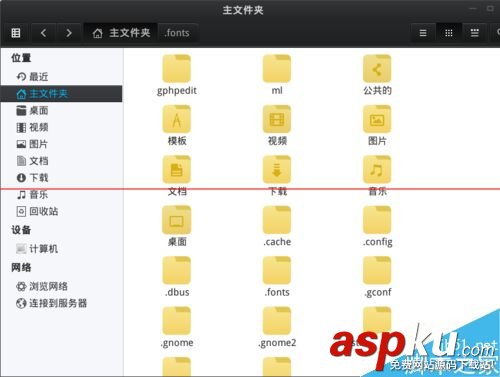The image size is (500, 377).
Task: Select the 下载 downloads folder icon
Action: (277, 170)
